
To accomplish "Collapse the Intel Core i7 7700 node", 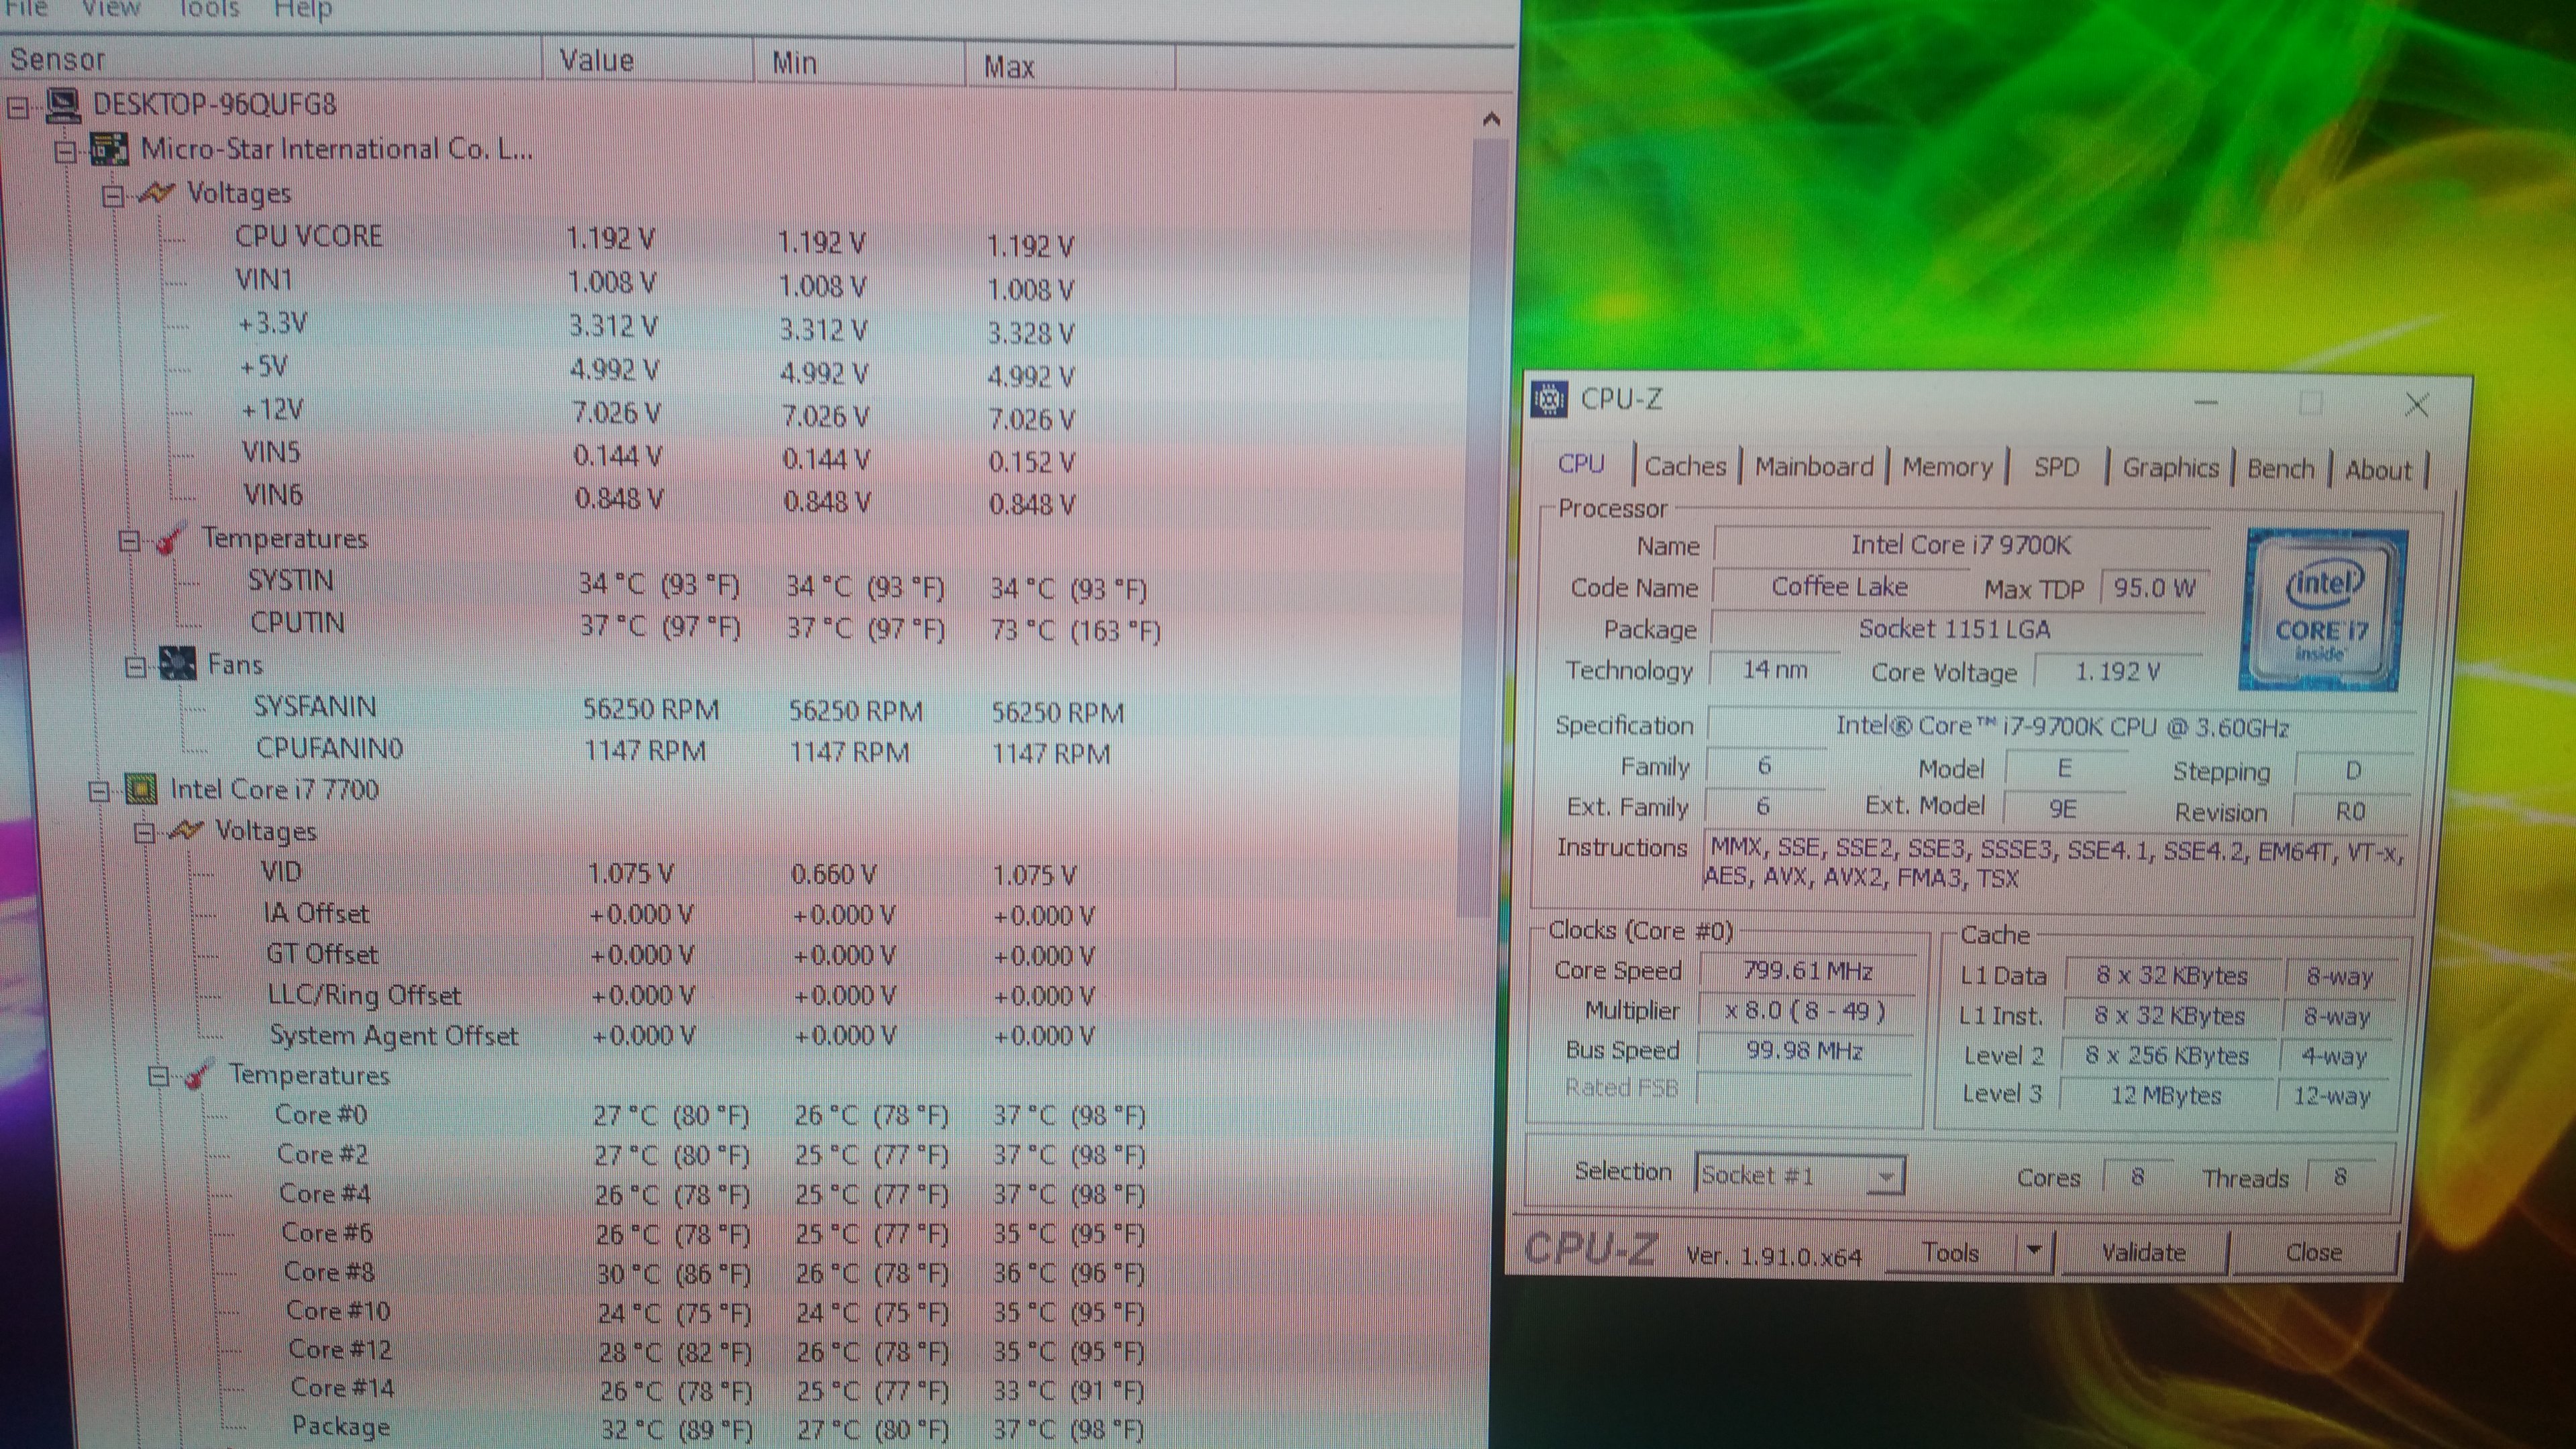I will click(x=98, y=792).
